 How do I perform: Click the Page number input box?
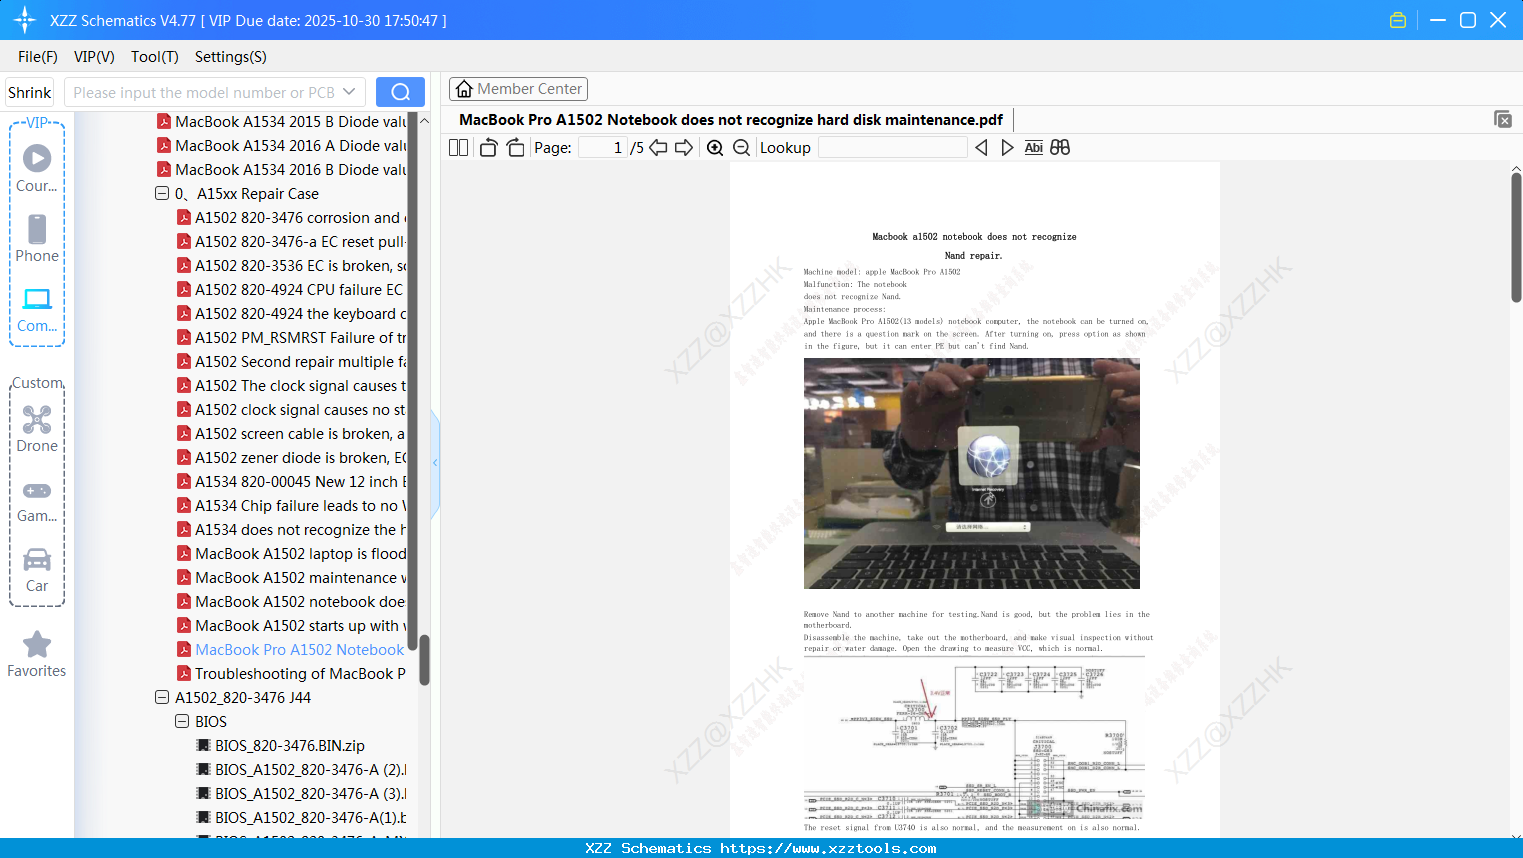(603, 148)
